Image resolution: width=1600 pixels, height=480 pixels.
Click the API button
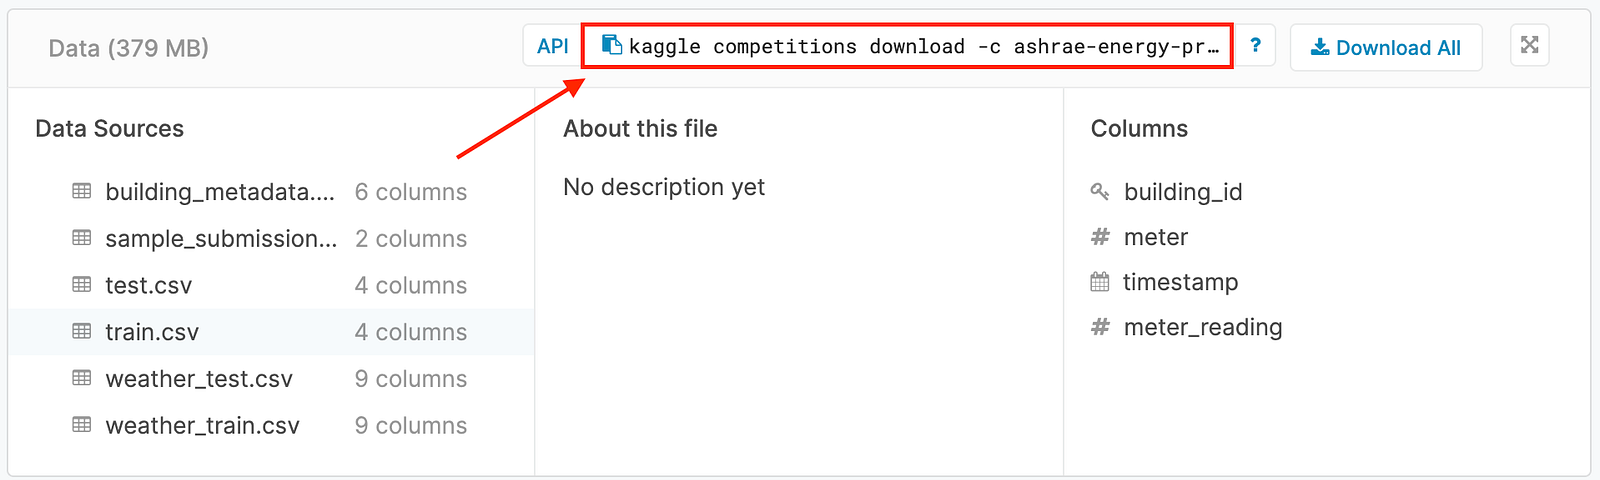(552, 46)
